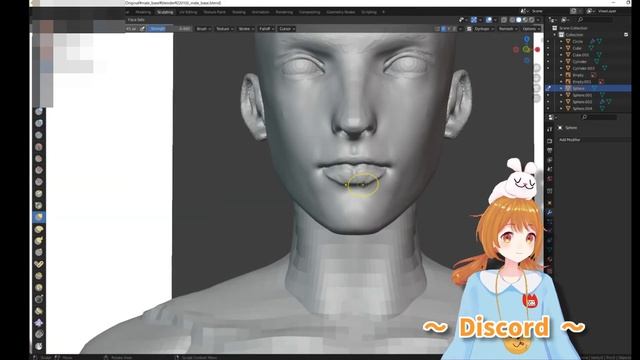Select the purple brush icon in sculpt toolbar

pos(39,322)
